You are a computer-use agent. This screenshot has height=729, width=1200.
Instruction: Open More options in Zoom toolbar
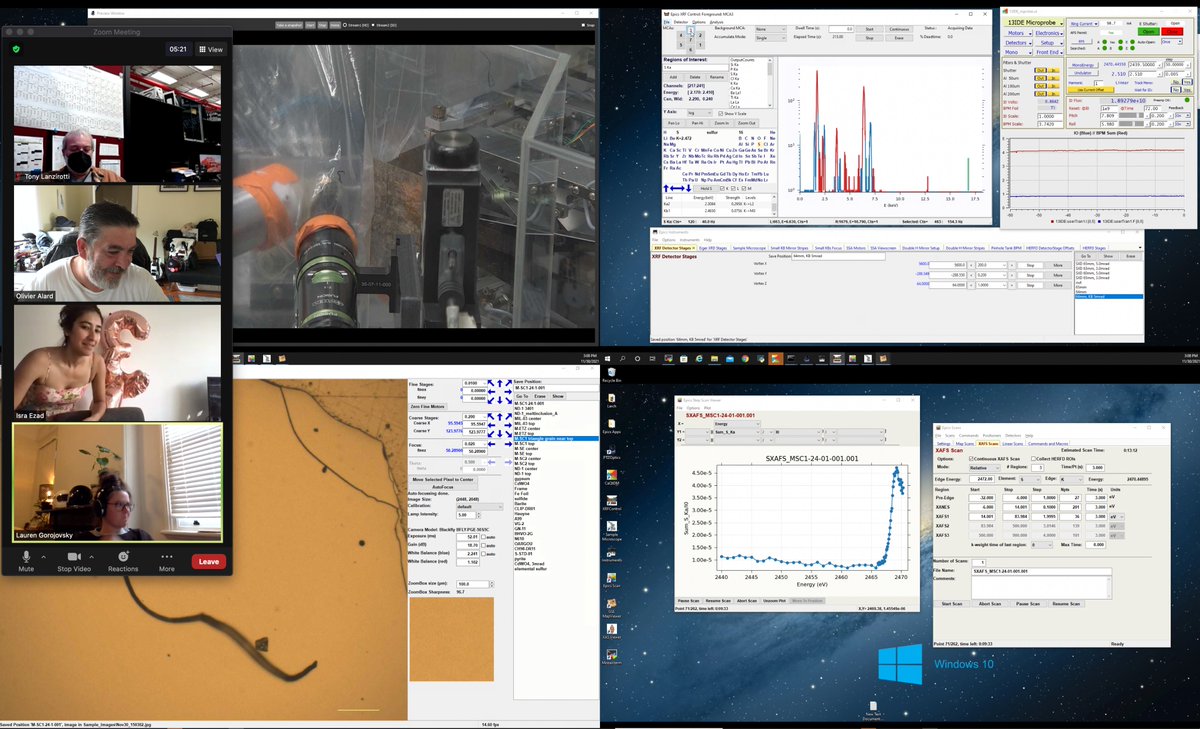[166, 561]
